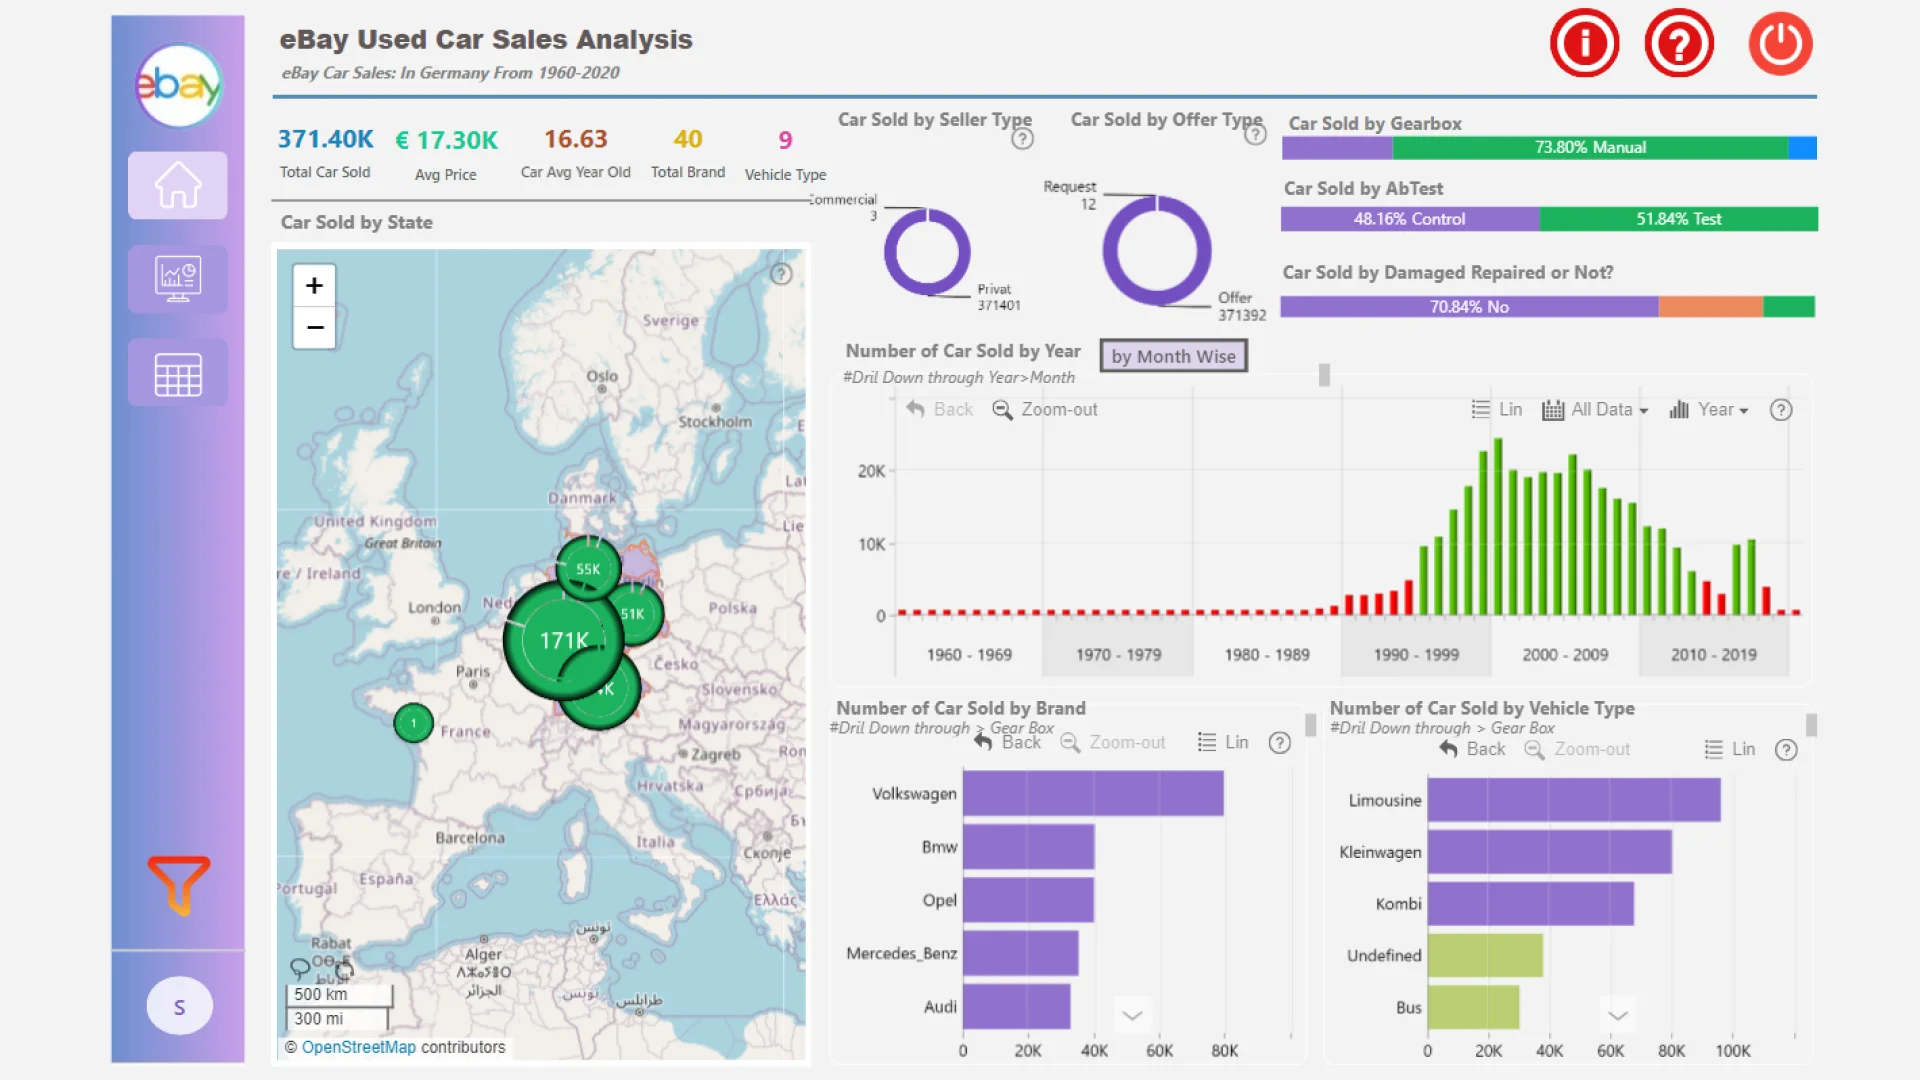Screen dimensions: 1920x1080
Task: Open help icon on Car Sold by State map
Action: click(781, 274)
